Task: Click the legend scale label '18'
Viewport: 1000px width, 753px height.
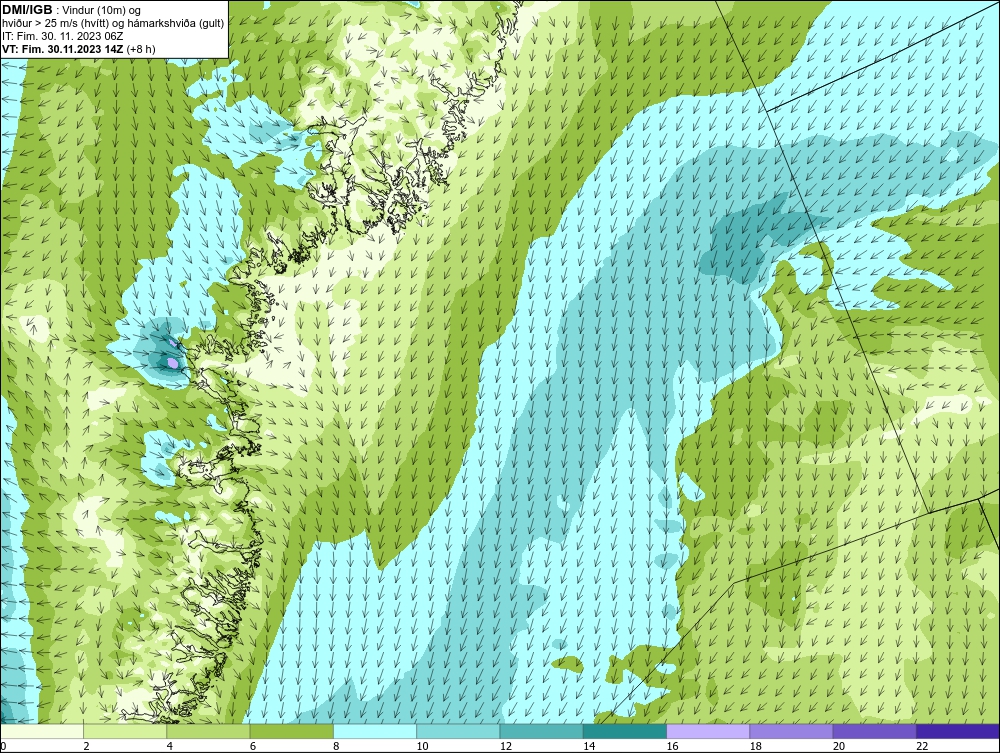Action: (x=756, y=747)
